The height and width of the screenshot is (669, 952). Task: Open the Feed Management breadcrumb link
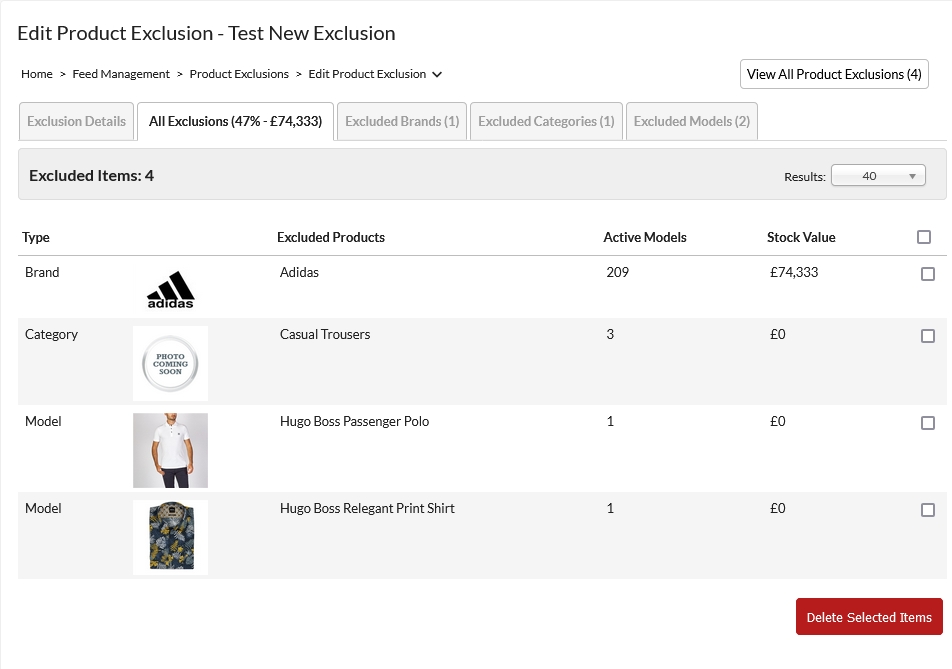coord(121,74)
